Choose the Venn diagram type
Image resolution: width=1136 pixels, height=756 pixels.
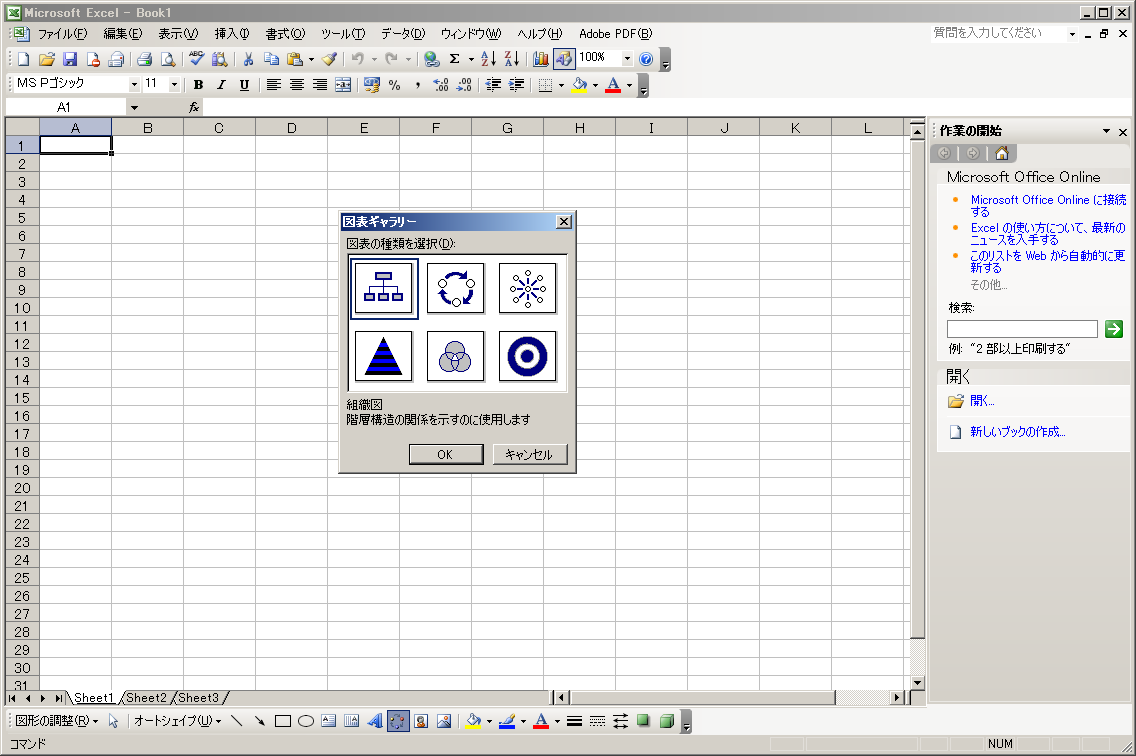click(456, 356)
